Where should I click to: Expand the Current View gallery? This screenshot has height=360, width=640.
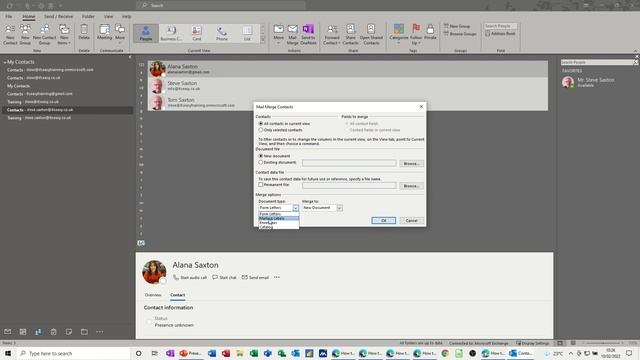point(262,40)
